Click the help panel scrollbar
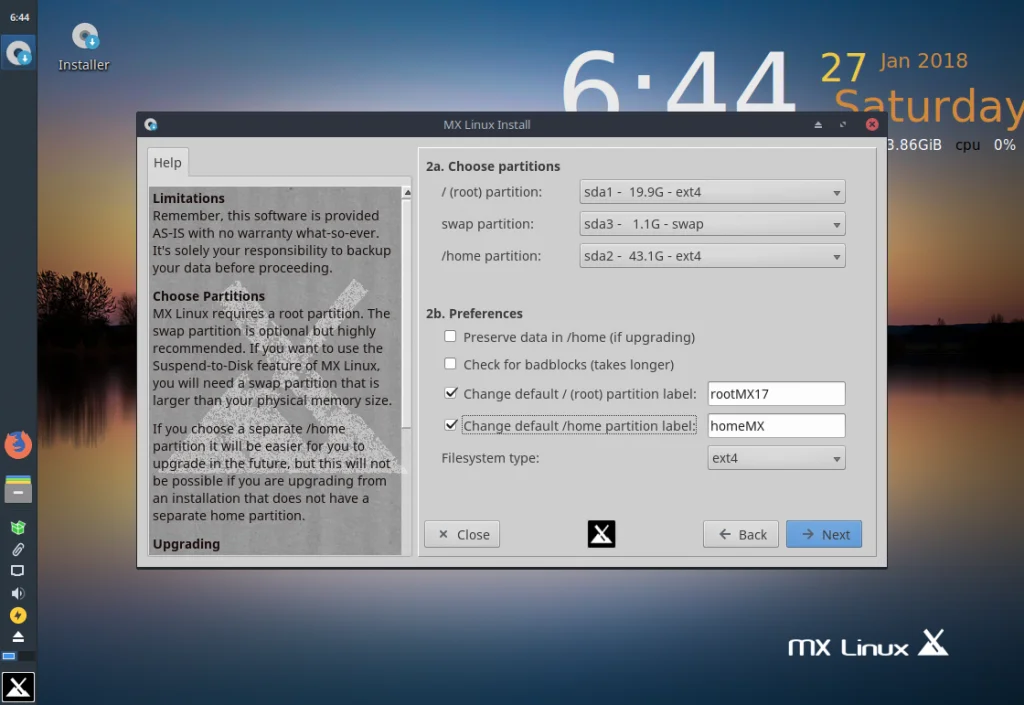The width and height of the screenshot is (1024, 705). tap(407, 313)
